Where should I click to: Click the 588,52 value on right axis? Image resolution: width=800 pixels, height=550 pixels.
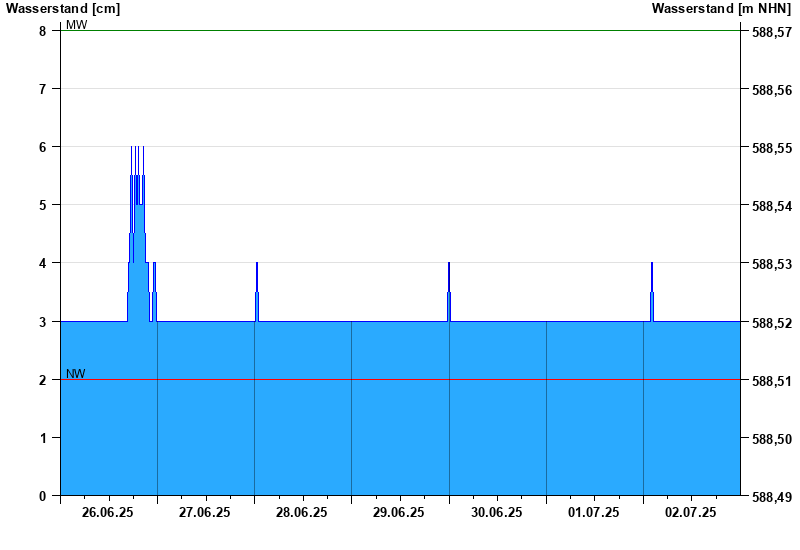tap(771, 323)
